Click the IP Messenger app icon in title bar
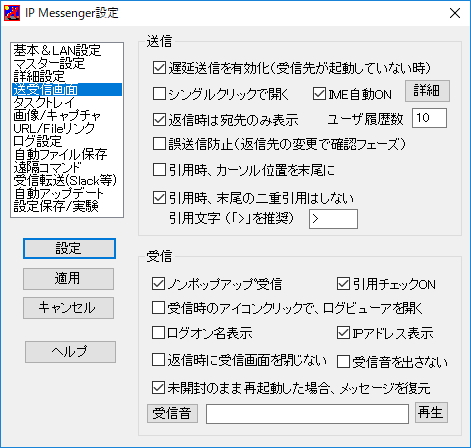 12,13
